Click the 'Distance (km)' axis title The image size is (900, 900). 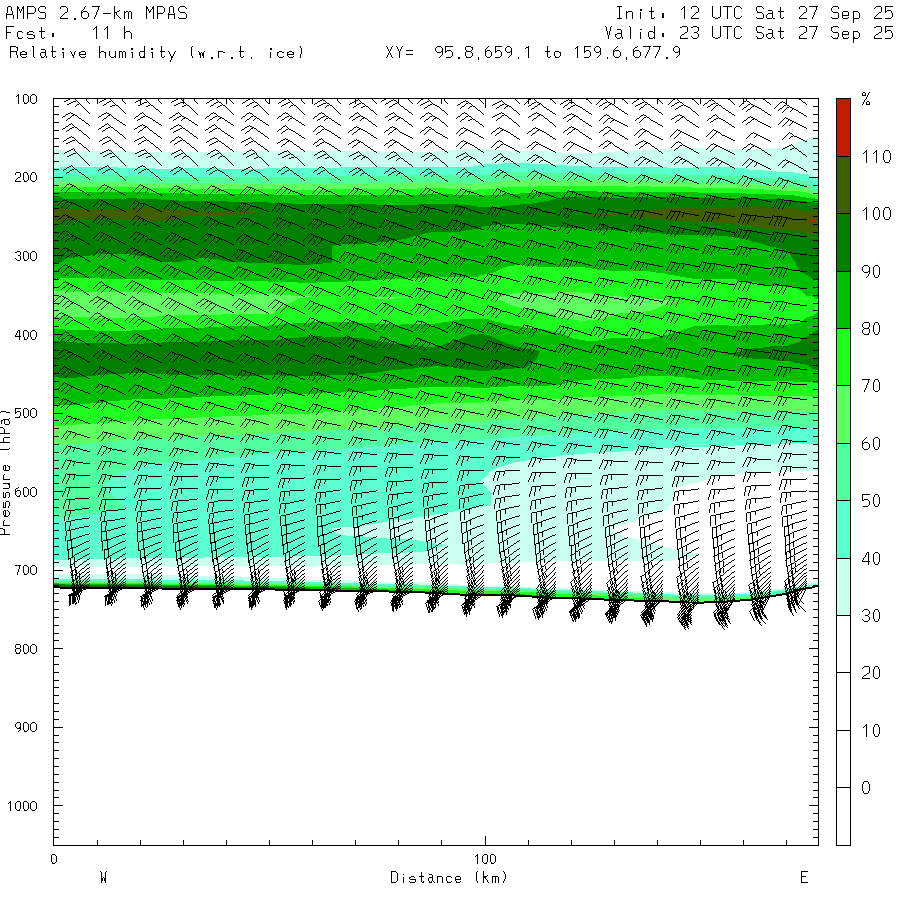click(x=449, y=878)
